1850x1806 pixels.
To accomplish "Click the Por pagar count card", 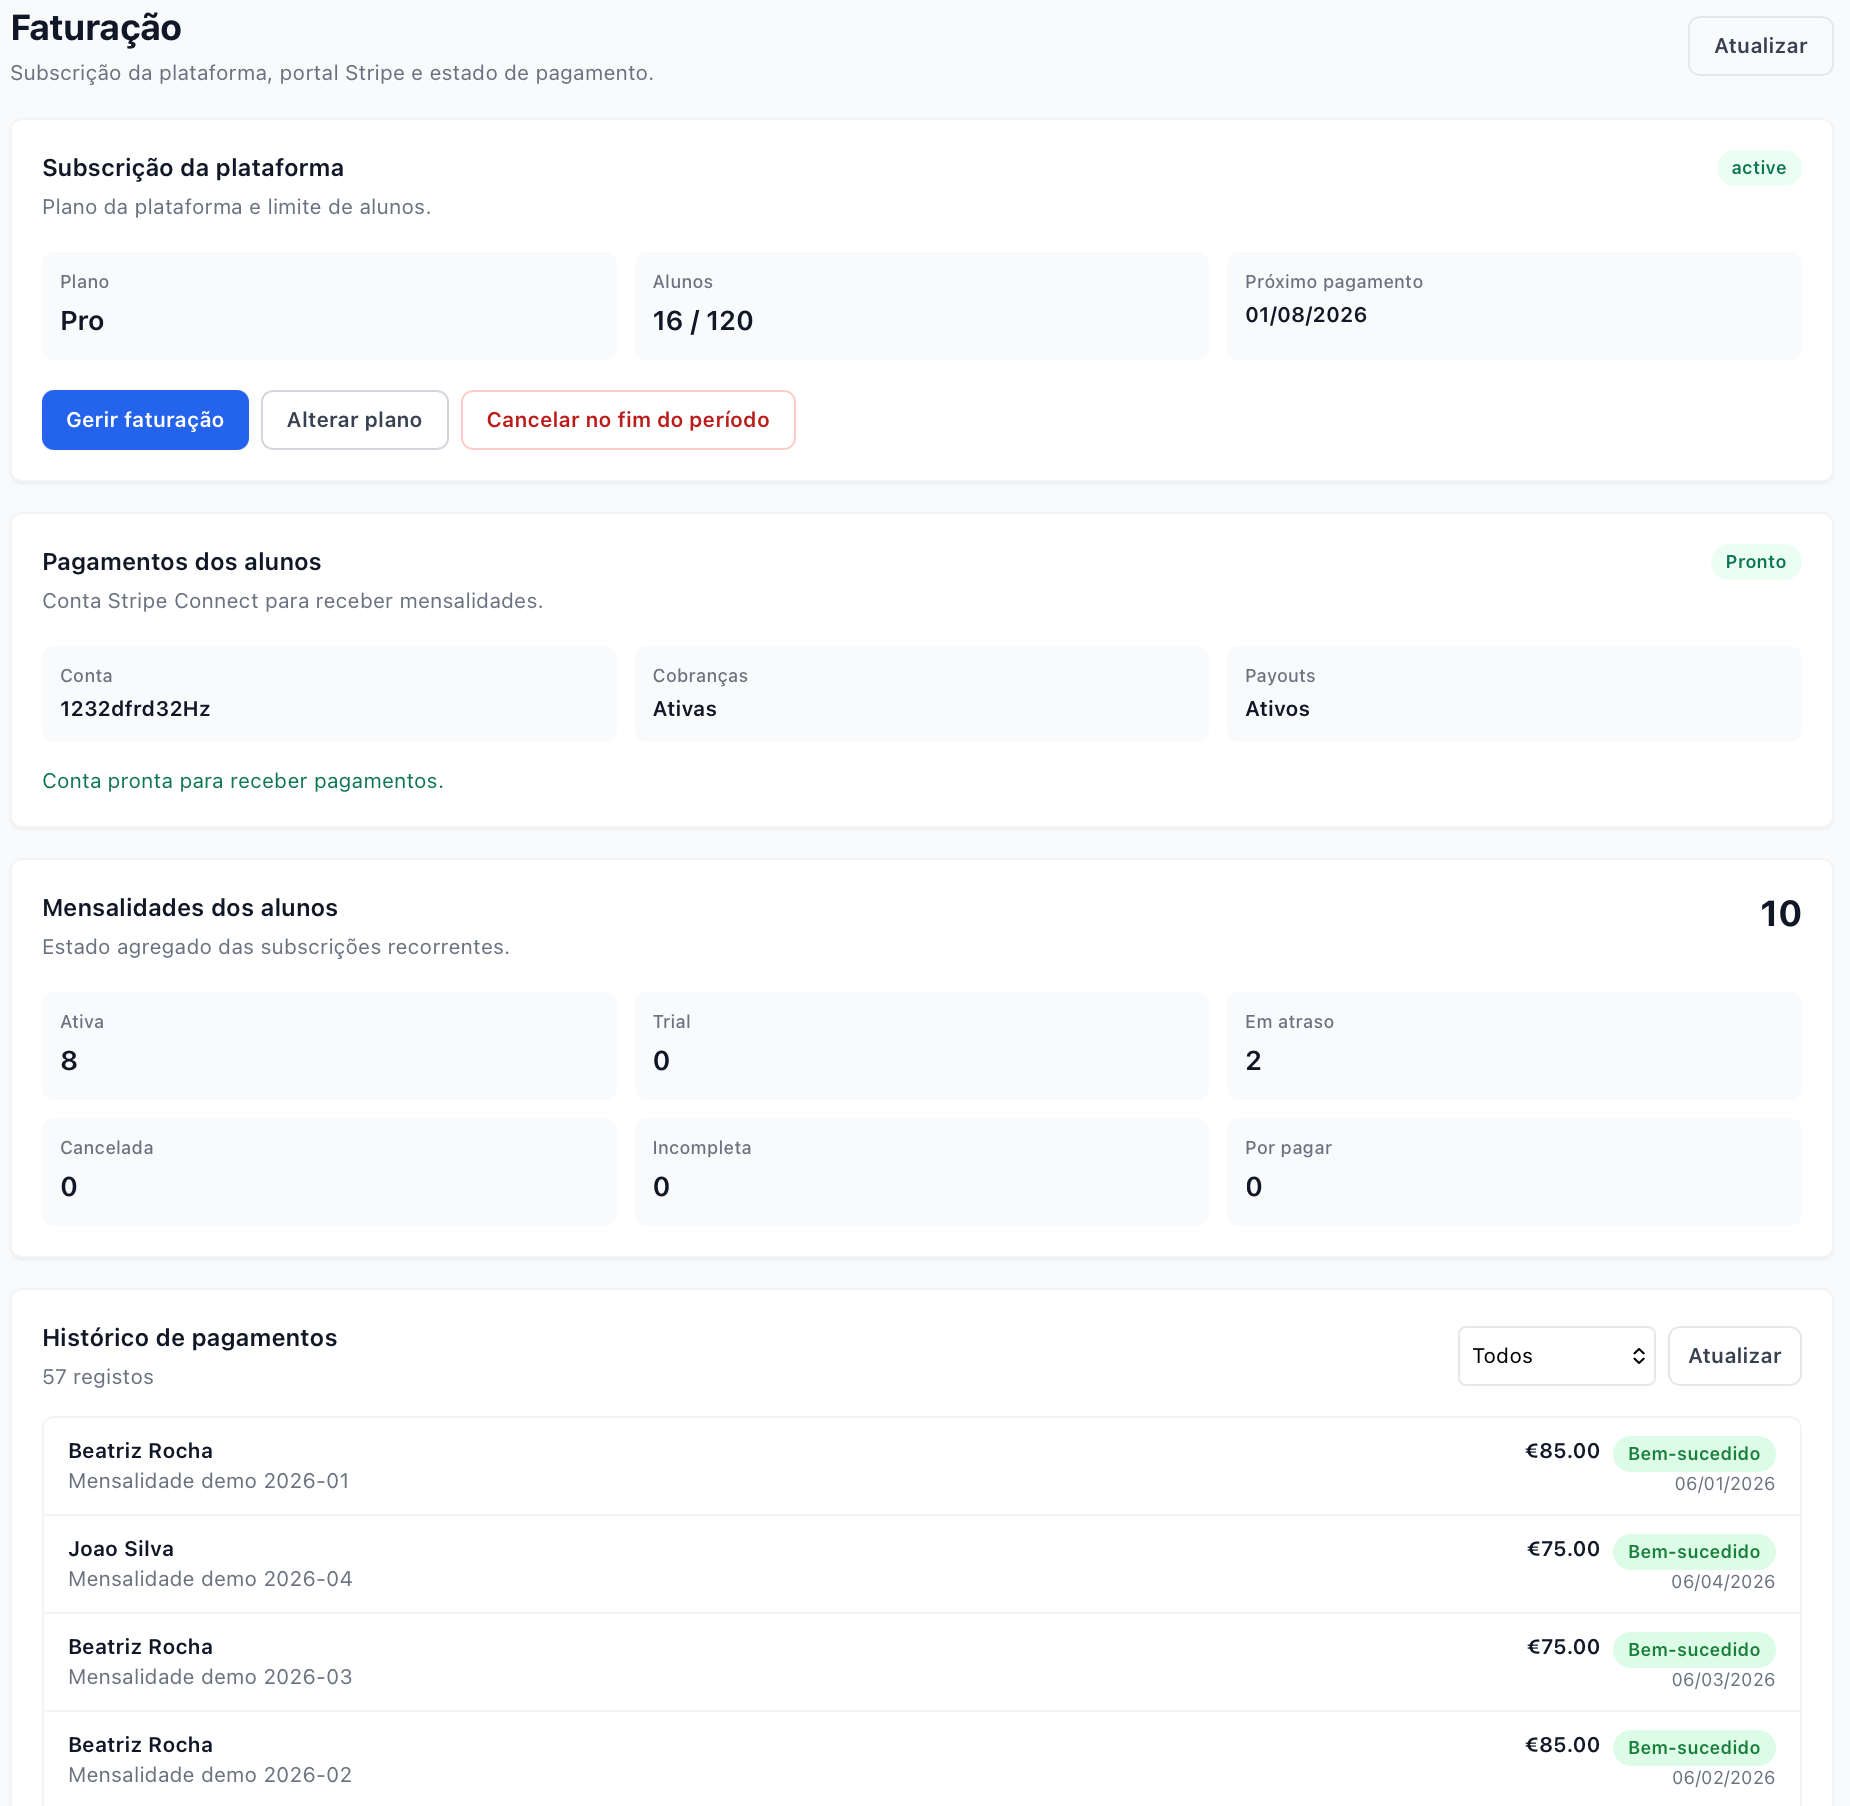I will [x=1514, y=1172].
